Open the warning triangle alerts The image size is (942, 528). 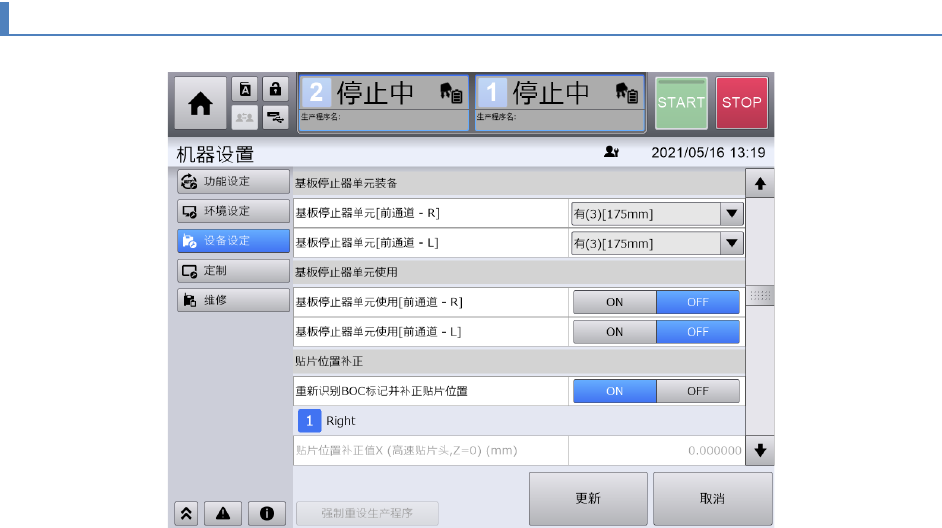pos(223,513)
